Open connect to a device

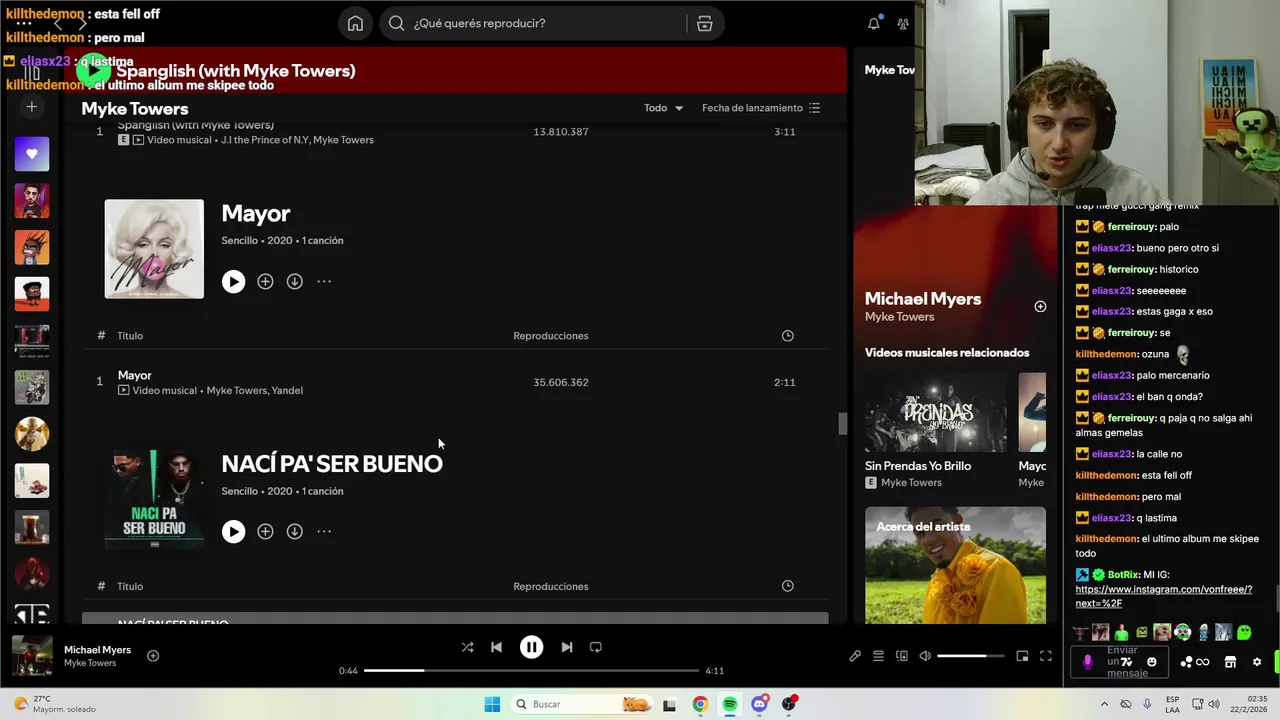(902, 656)
